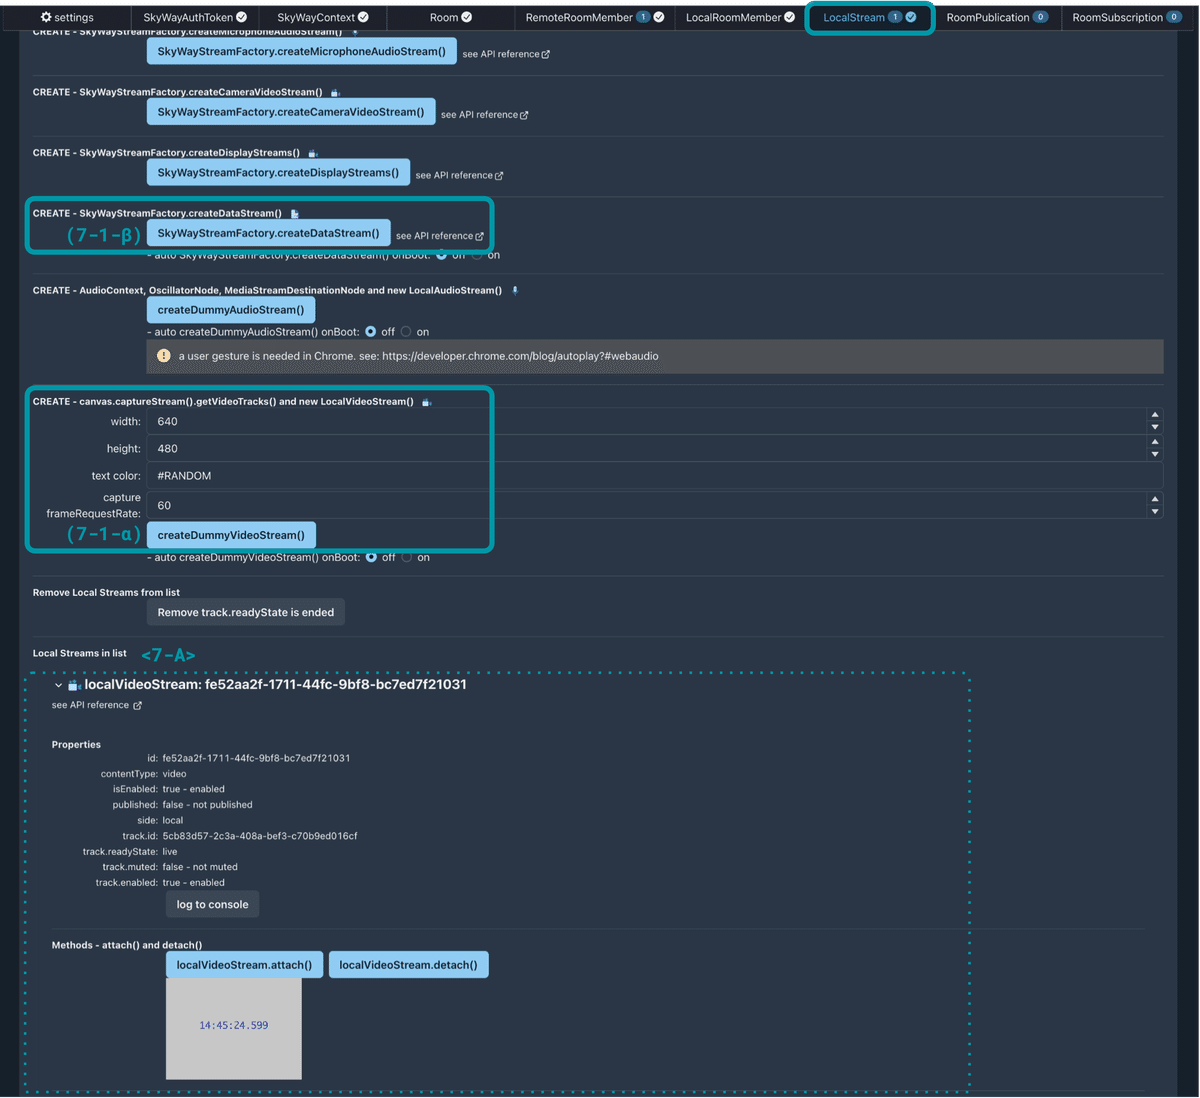Open the settings tab
This screenshot has width=1200, height=1098.
click(65, 16)
